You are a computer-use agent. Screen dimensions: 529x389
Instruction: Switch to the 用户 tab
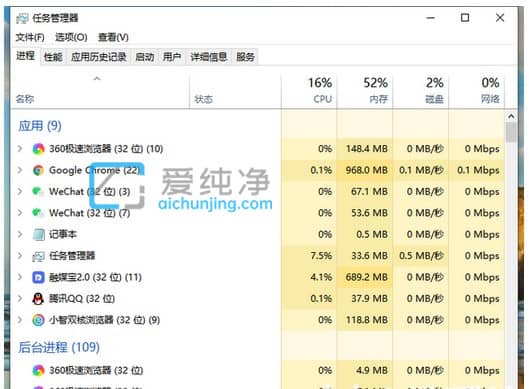[172, 57]
